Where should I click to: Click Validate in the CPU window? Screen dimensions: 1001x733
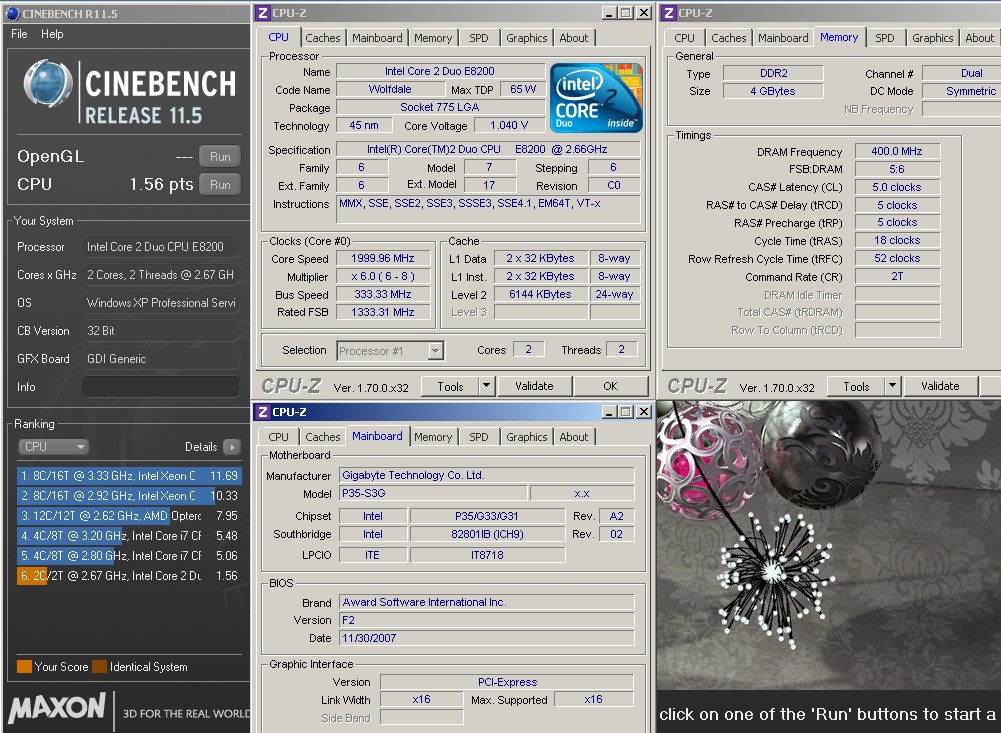pos(534,386)
